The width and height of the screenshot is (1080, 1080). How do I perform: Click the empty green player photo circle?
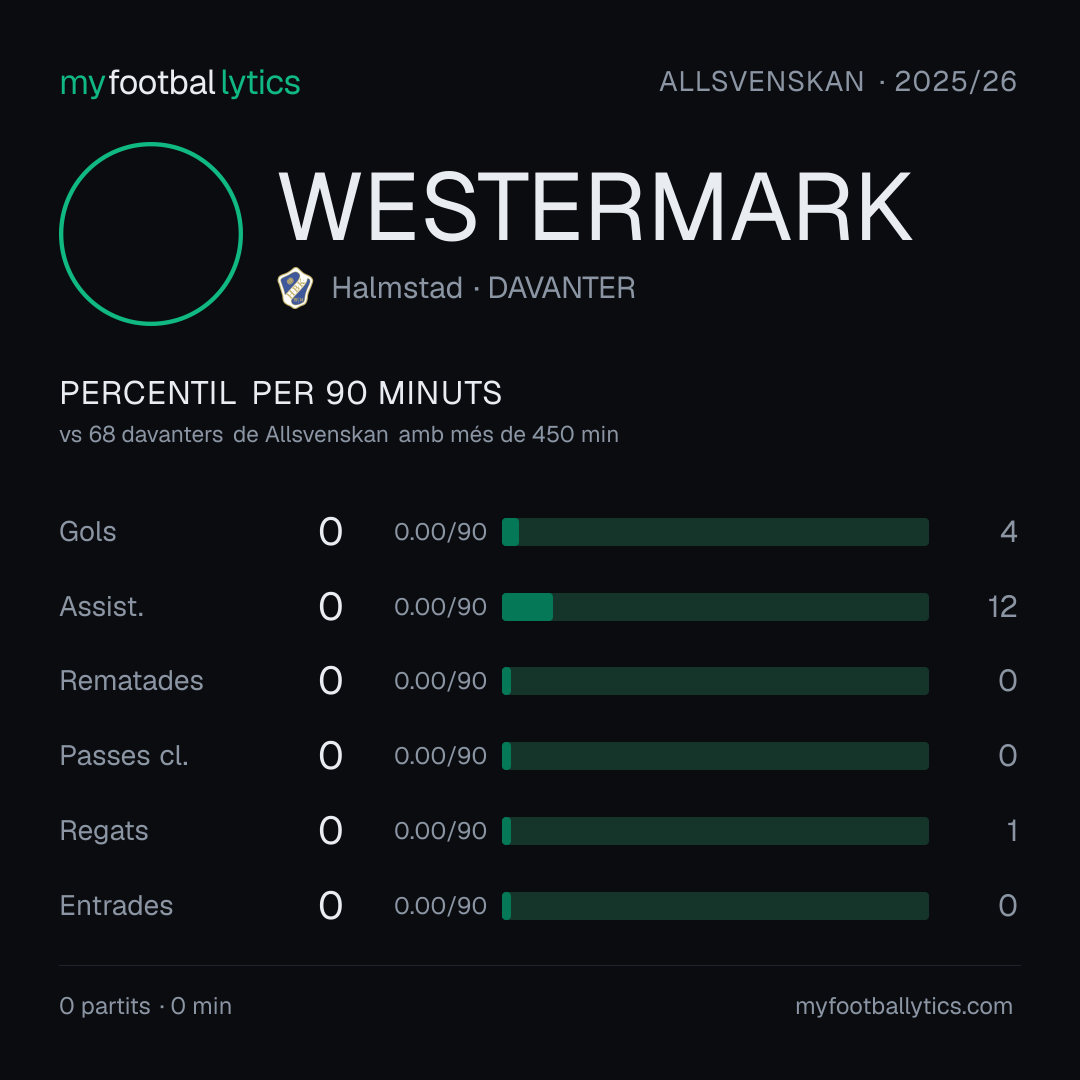(151, 233)
